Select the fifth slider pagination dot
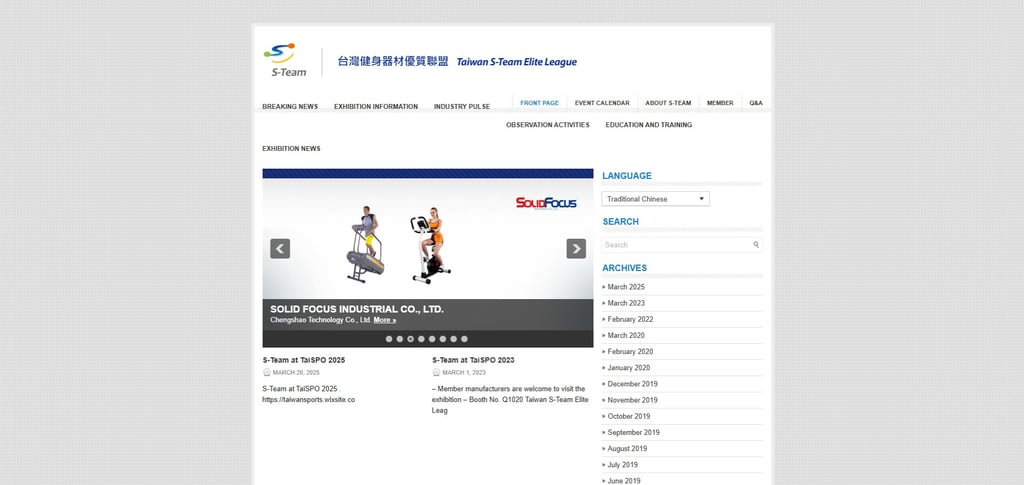Image resolution: width=1024 pixels, height=485 pixels. [x=432, y=339]
